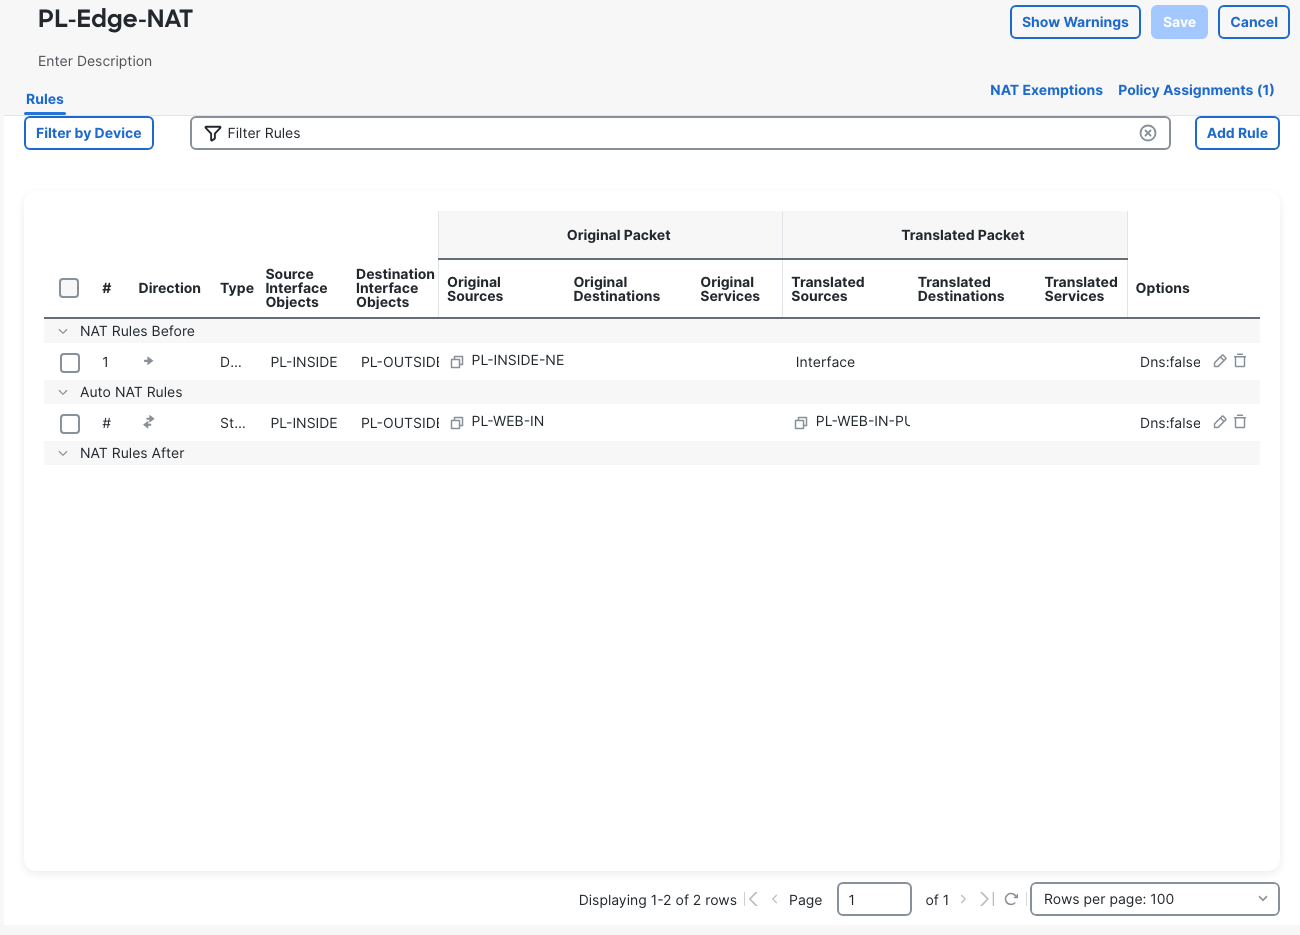
Task: Open Policy Assignments (1)
Action: click(1196, 90)
